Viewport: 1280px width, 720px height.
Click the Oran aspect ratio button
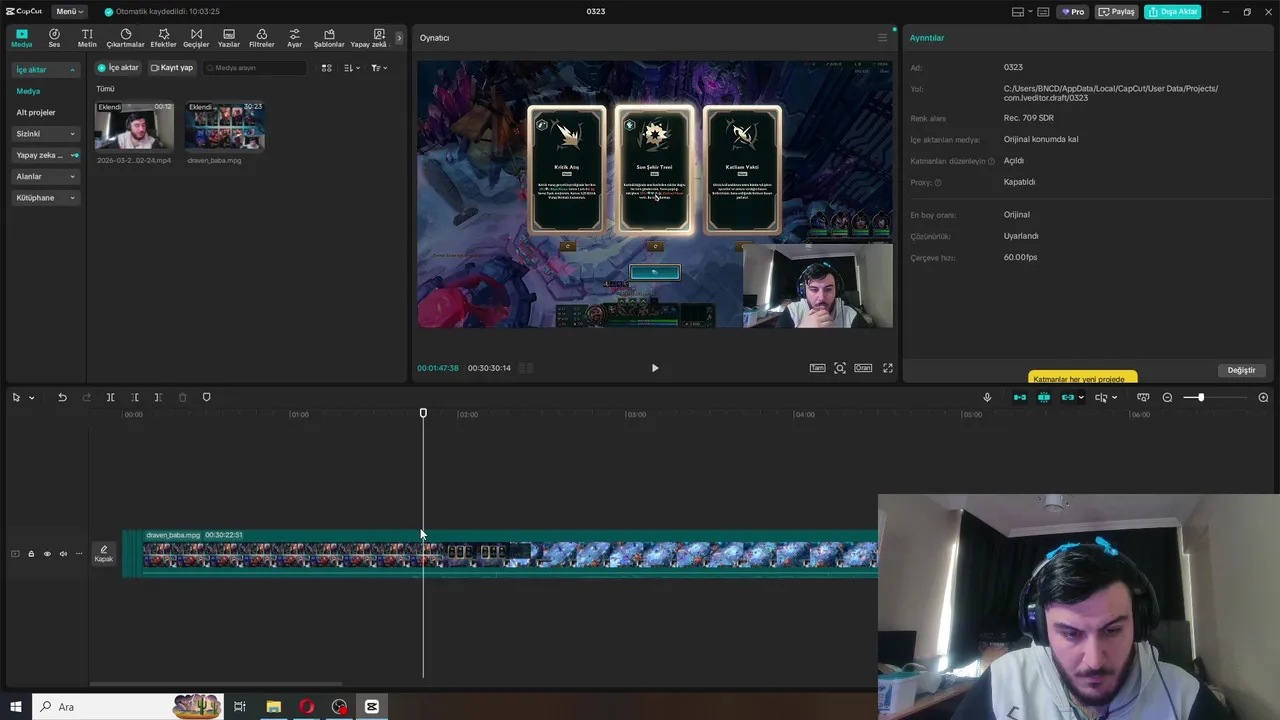[863, 368]
